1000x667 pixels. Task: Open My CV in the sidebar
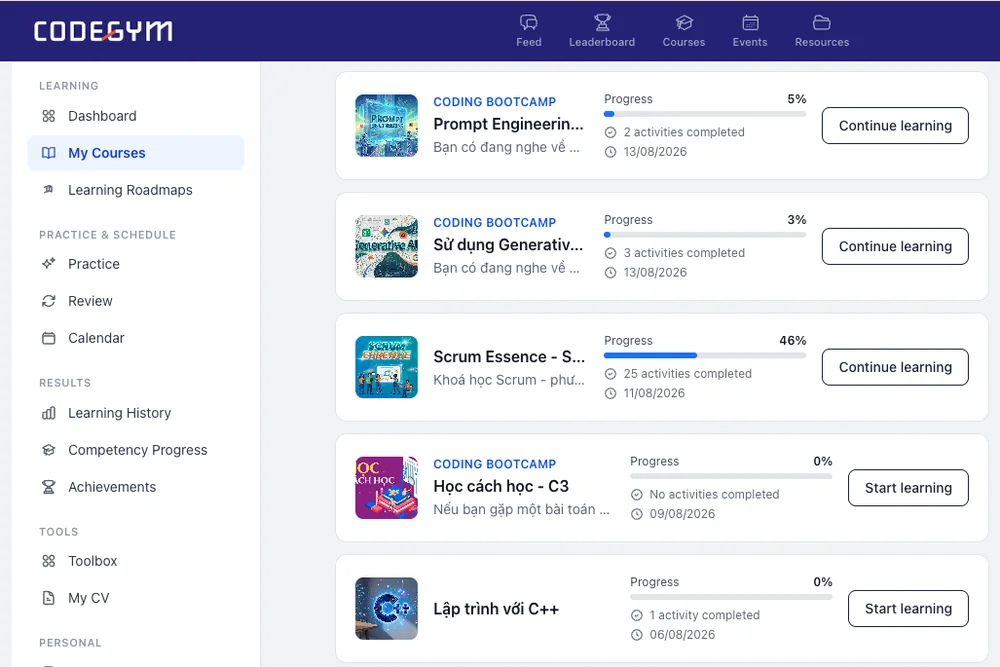(135, 598)
